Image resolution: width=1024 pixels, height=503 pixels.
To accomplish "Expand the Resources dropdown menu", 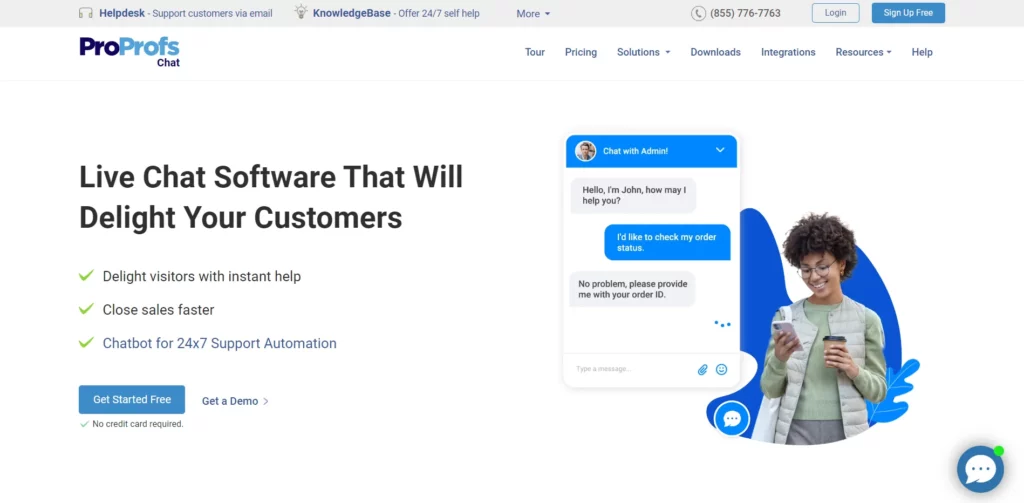I will [x=863, y=52].
